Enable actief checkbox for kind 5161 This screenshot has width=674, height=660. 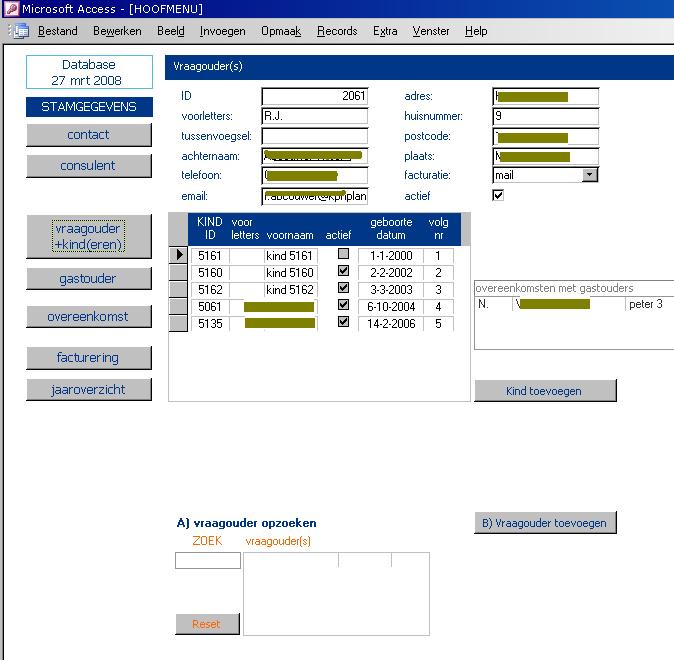pos(344,256)
